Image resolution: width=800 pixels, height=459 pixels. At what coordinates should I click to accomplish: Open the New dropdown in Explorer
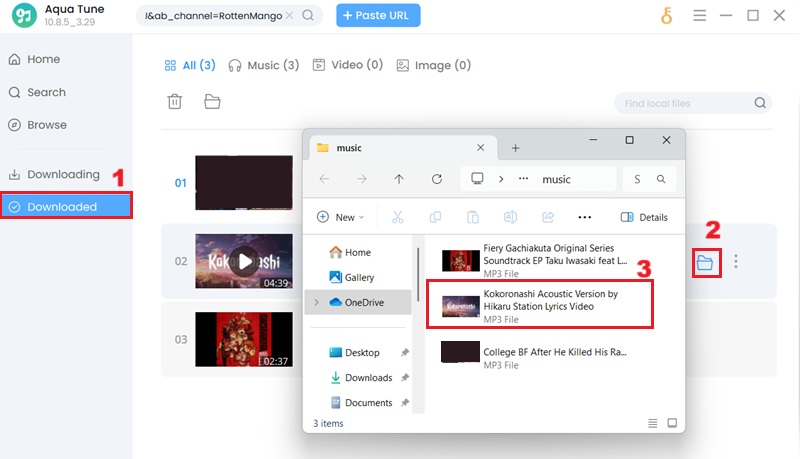[x=340, y=217]
